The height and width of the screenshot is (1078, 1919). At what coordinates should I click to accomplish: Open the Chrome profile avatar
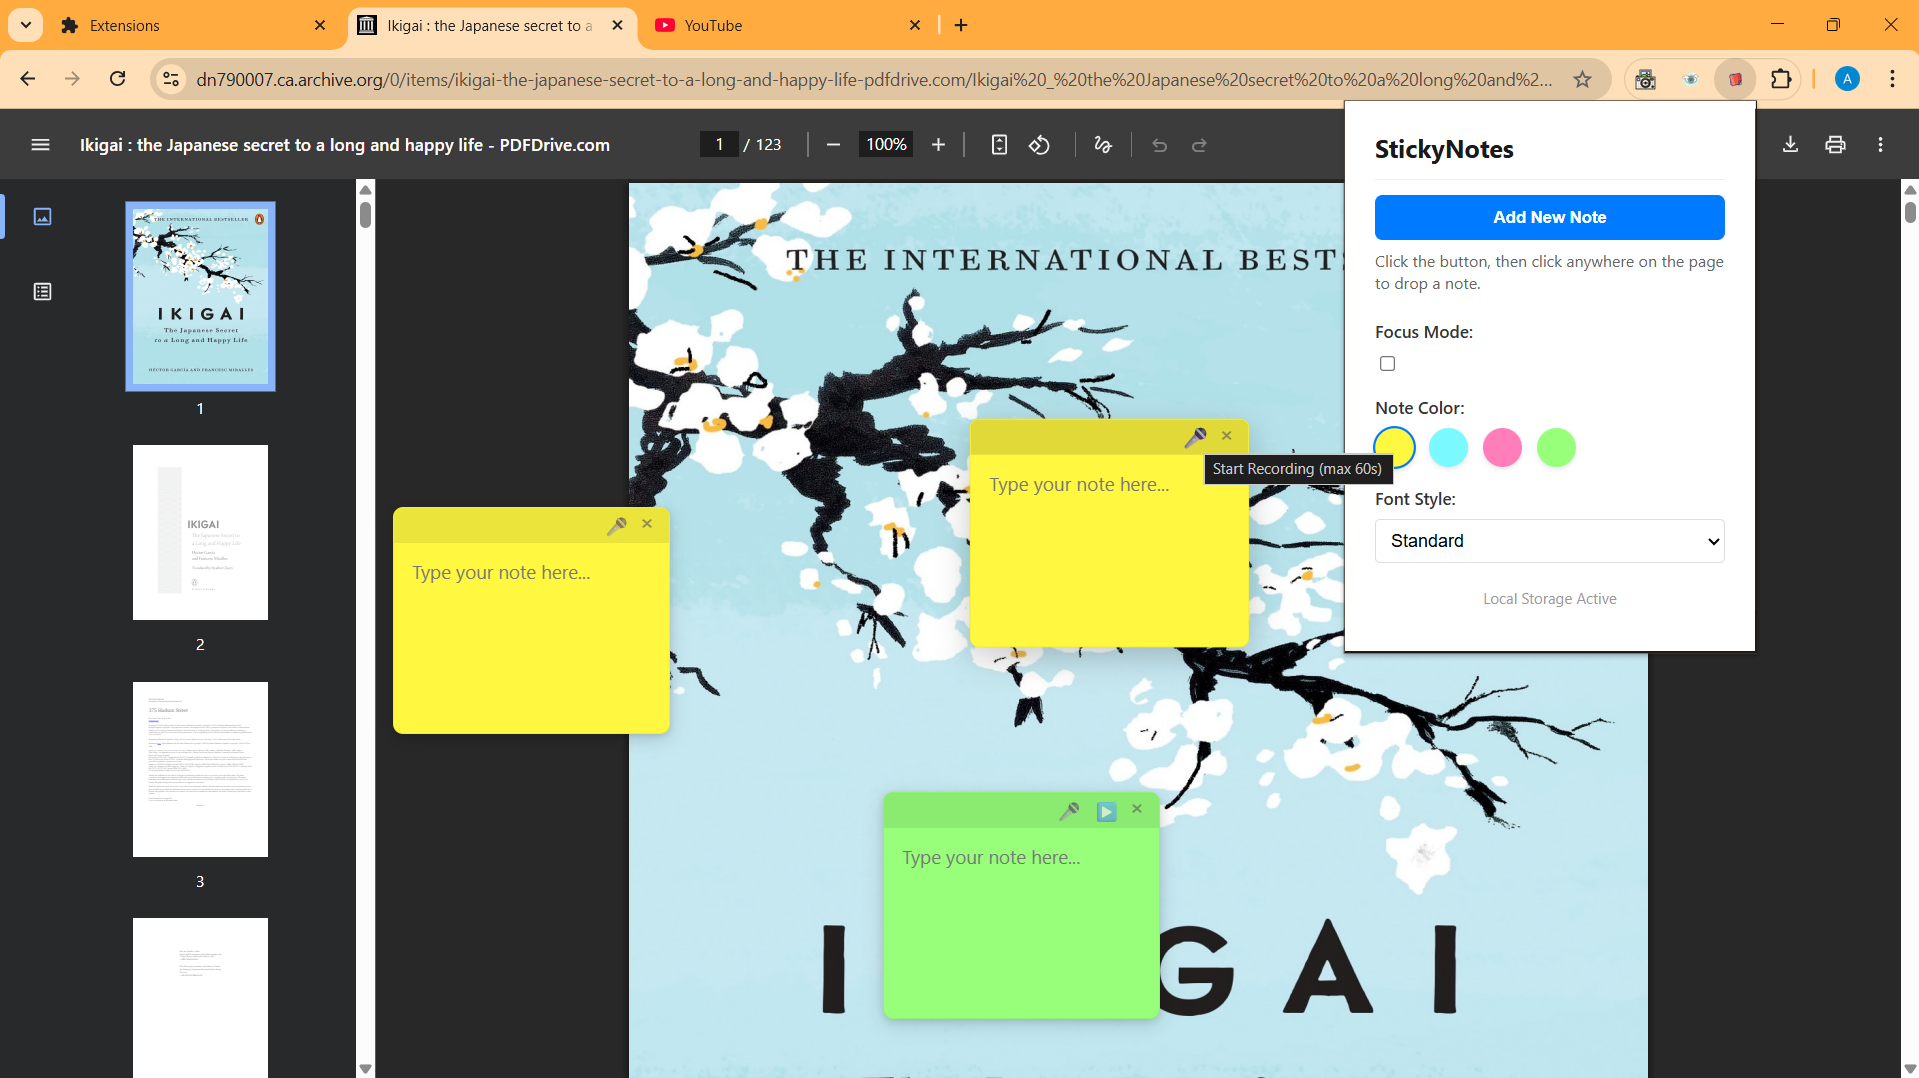pos(1847,79)
